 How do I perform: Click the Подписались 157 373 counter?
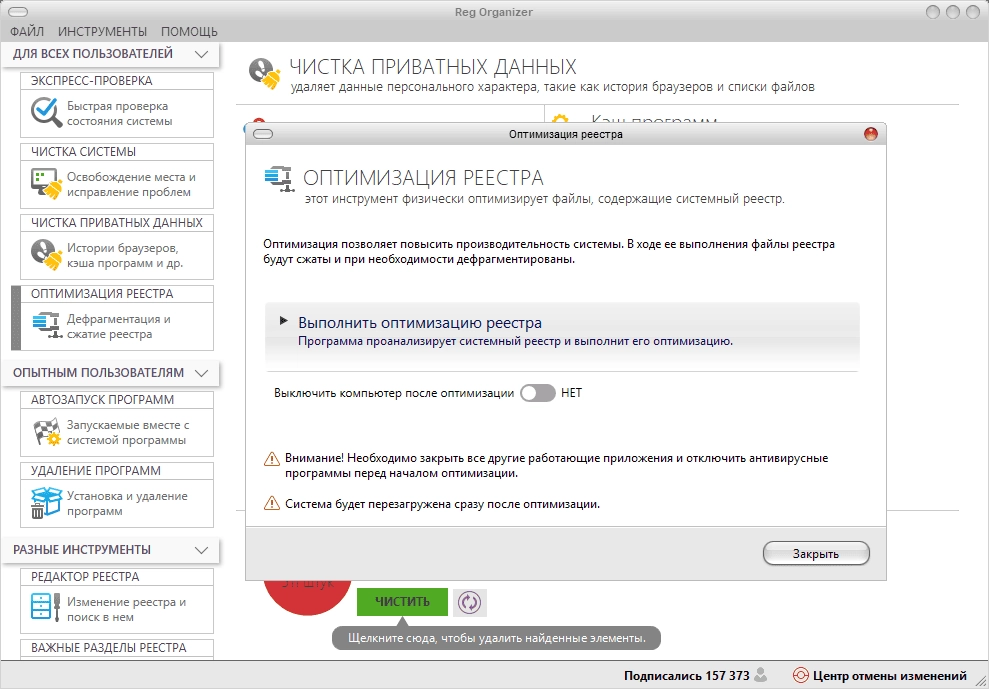[686, 676]
